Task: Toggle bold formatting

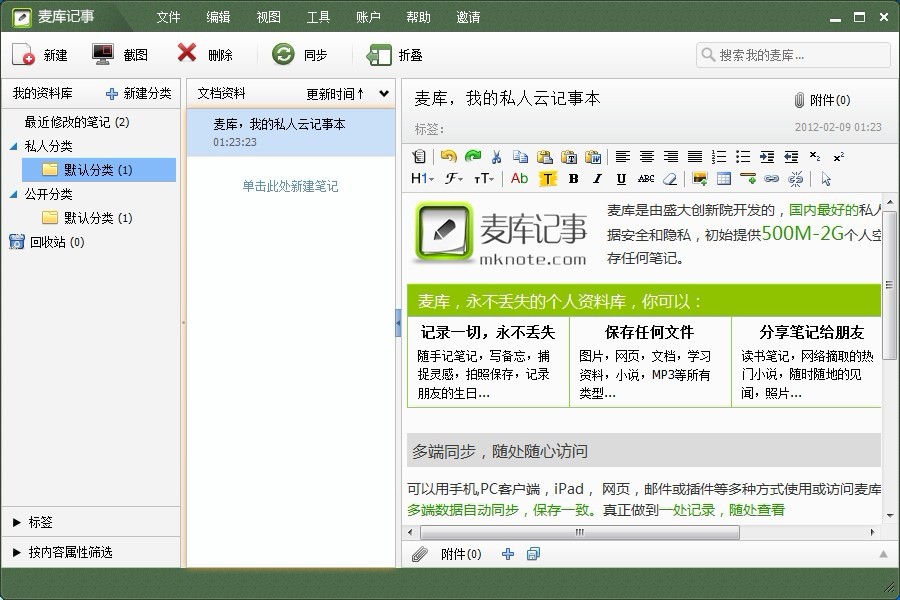Action: (x=573, y=179)
